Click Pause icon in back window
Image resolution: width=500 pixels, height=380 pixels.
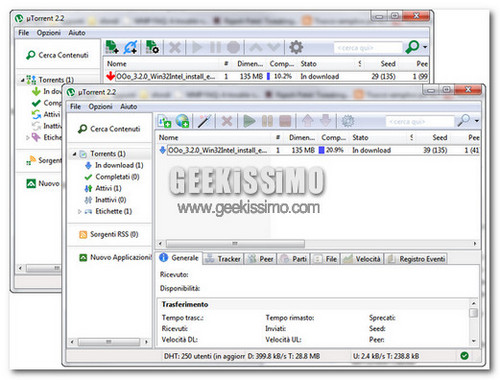215,47
